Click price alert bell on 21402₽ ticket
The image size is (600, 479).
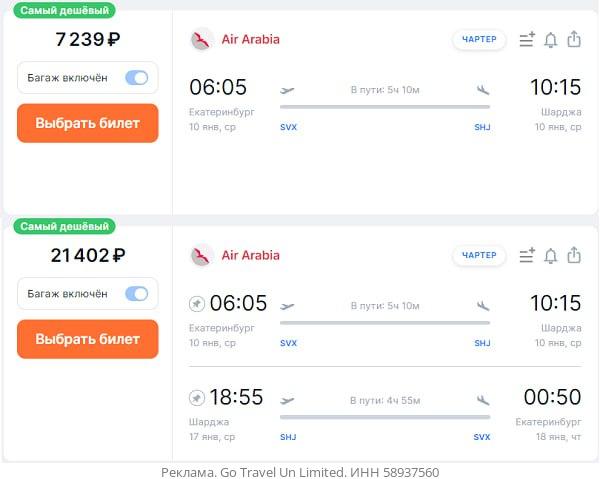551,256
